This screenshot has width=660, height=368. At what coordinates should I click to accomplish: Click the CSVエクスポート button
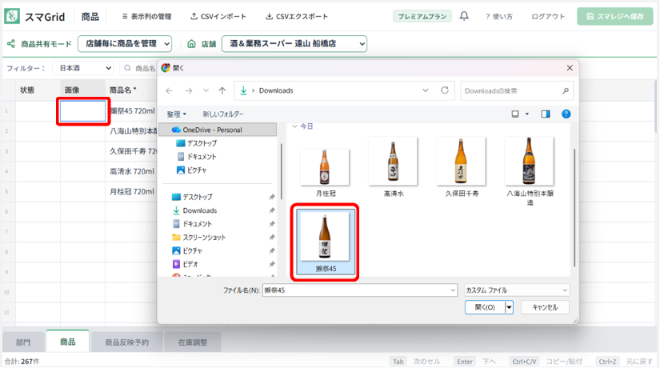click(x=297, y=16)
